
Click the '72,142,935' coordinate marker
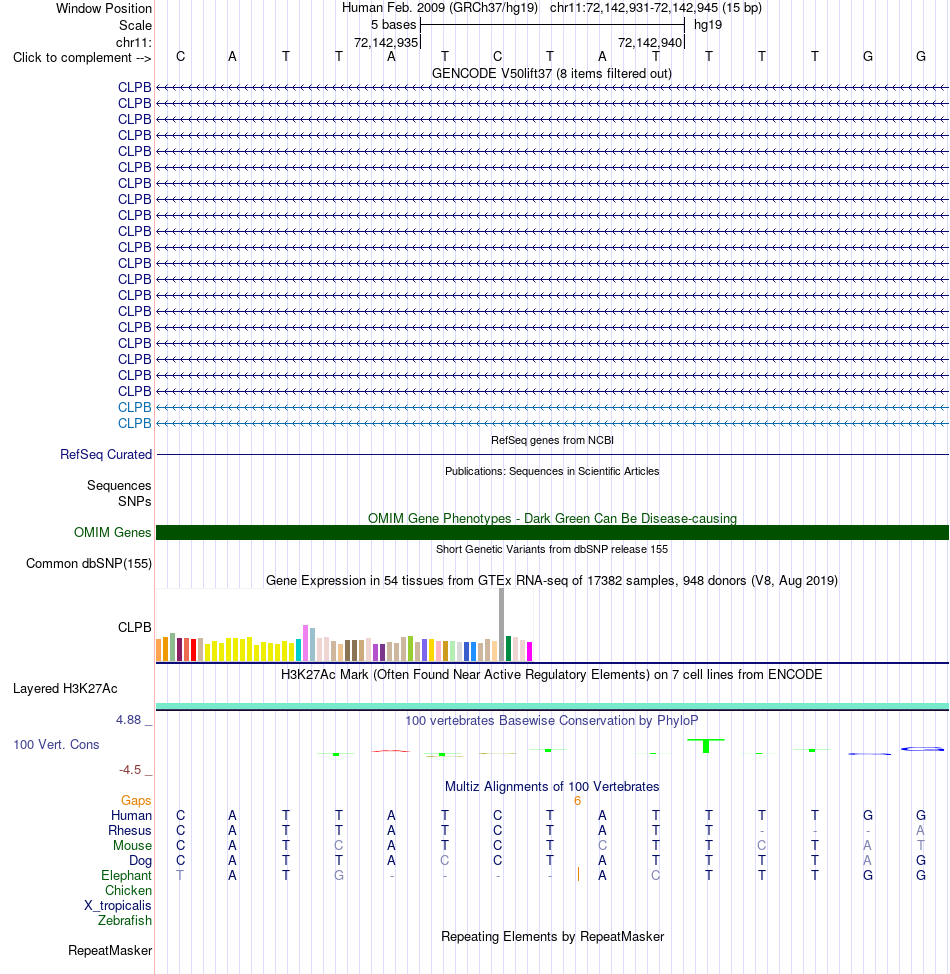click(x=386, y=42)
